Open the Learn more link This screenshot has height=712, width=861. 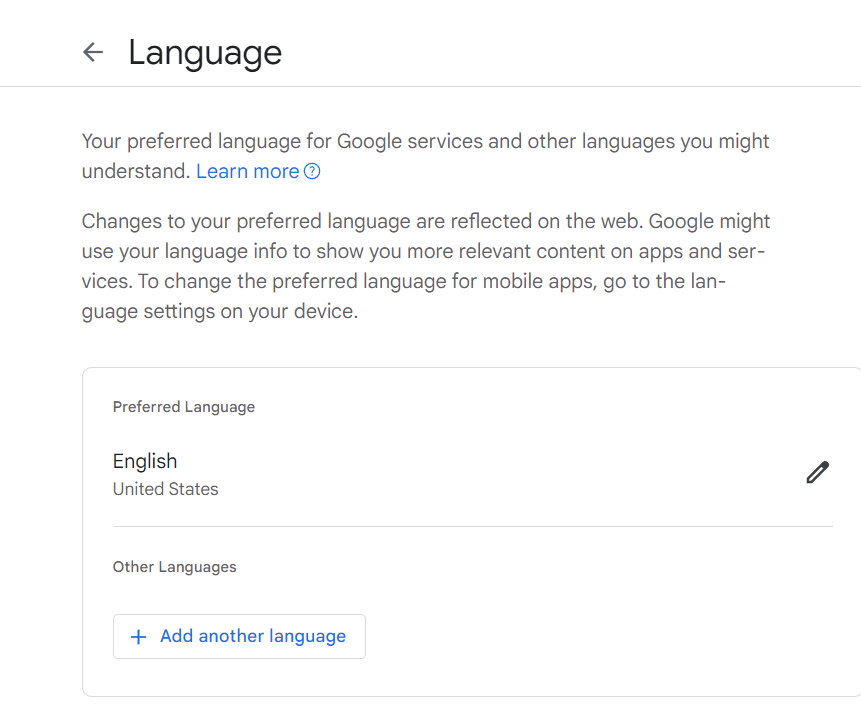pyautogui.click(x=248, y=171)
